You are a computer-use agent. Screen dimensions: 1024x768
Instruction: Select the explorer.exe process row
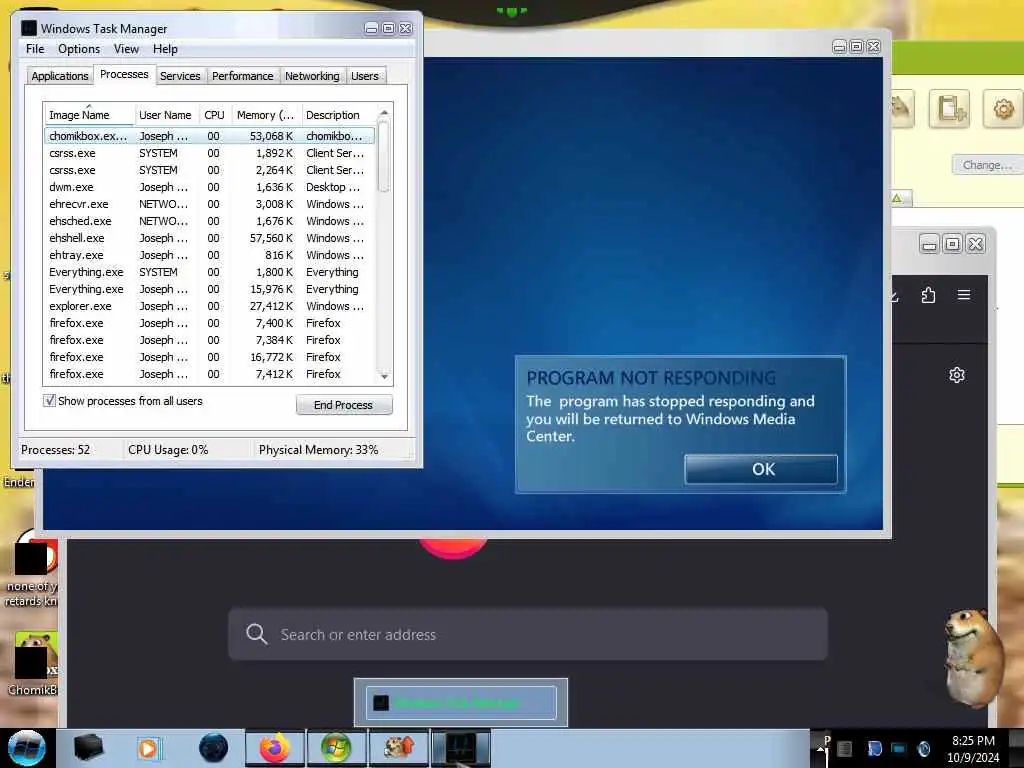click(x=210, y=306)
